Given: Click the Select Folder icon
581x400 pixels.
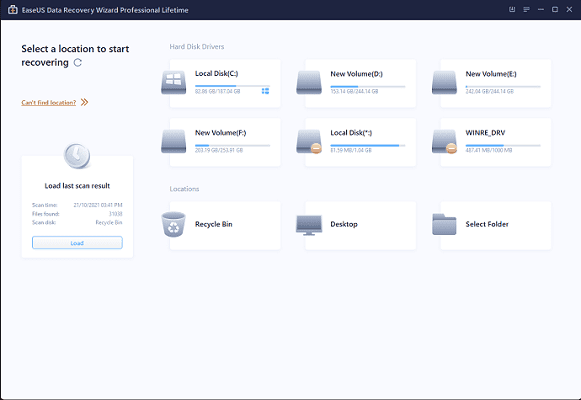Looking at the screenshot, I should pyautogui.click(x=444, y=224).
